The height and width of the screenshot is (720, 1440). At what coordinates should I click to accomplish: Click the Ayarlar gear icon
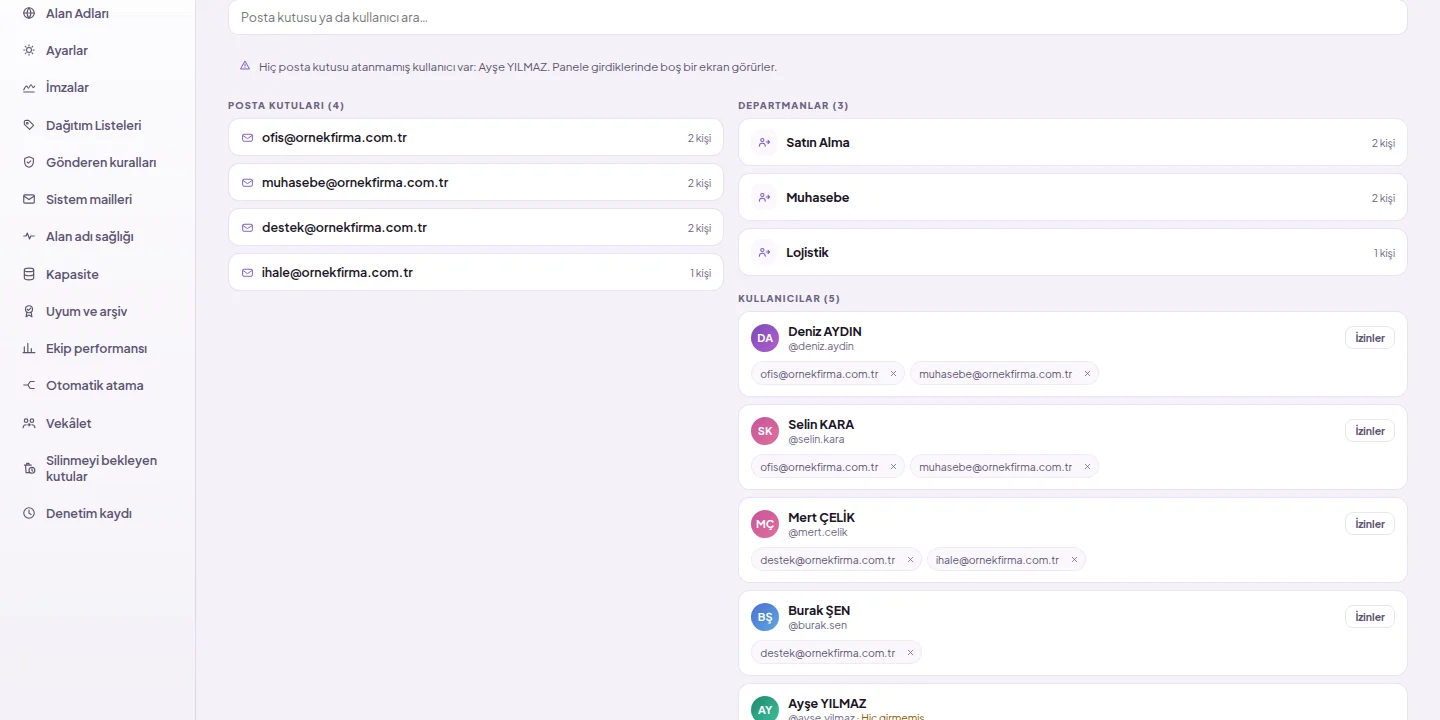pyautogui.click(x=29, y=50)
